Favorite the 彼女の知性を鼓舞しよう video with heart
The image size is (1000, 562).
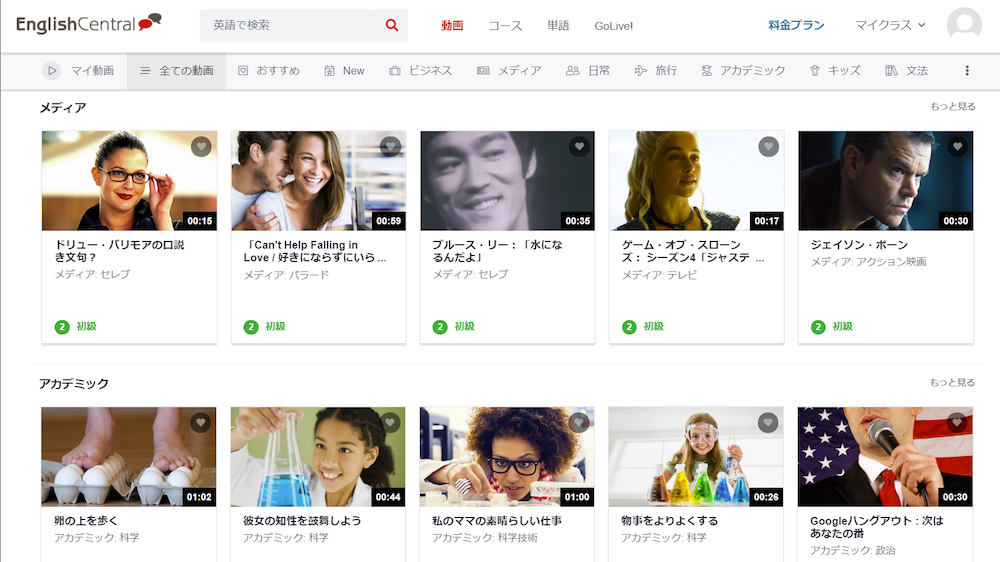coord(390,422)
